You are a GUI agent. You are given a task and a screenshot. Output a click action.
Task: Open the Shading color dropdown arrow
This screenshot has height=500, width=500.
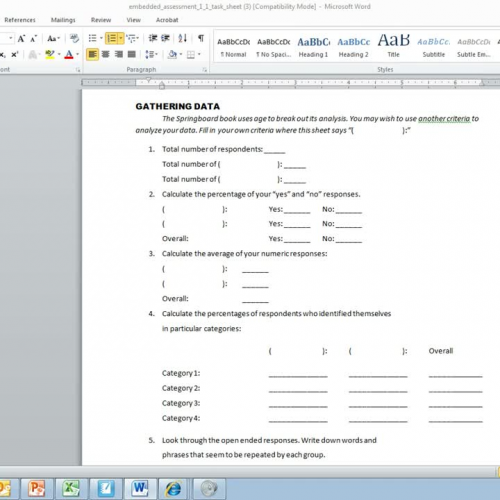click(181, 54)
